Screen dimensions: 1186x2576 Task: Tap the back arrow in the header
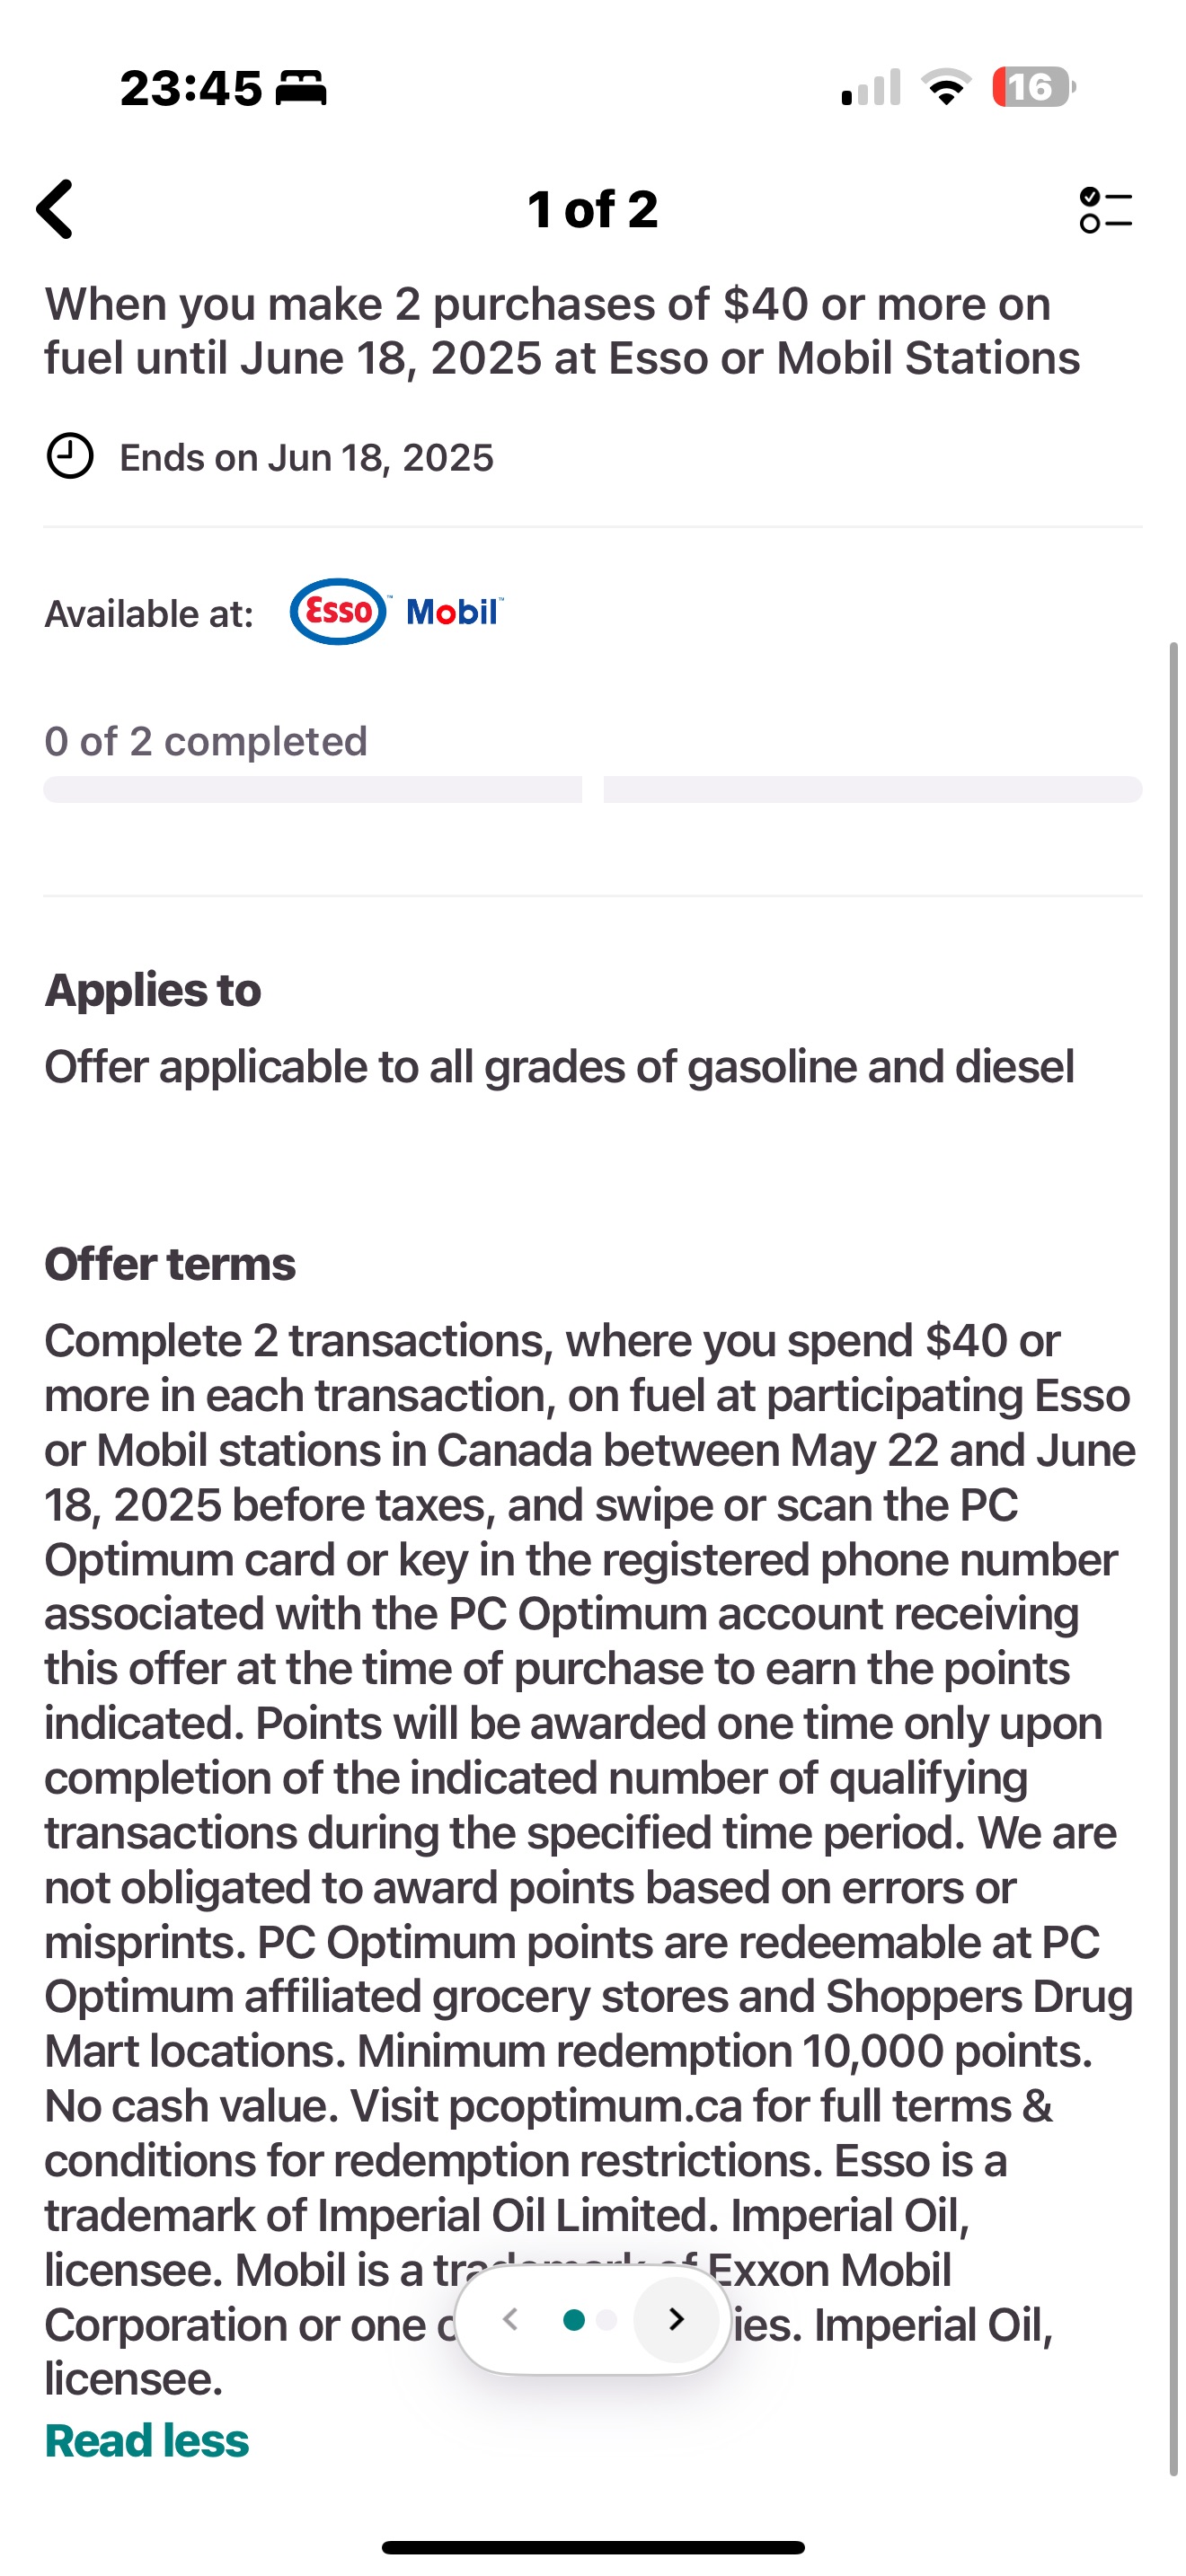pos(56,209)
